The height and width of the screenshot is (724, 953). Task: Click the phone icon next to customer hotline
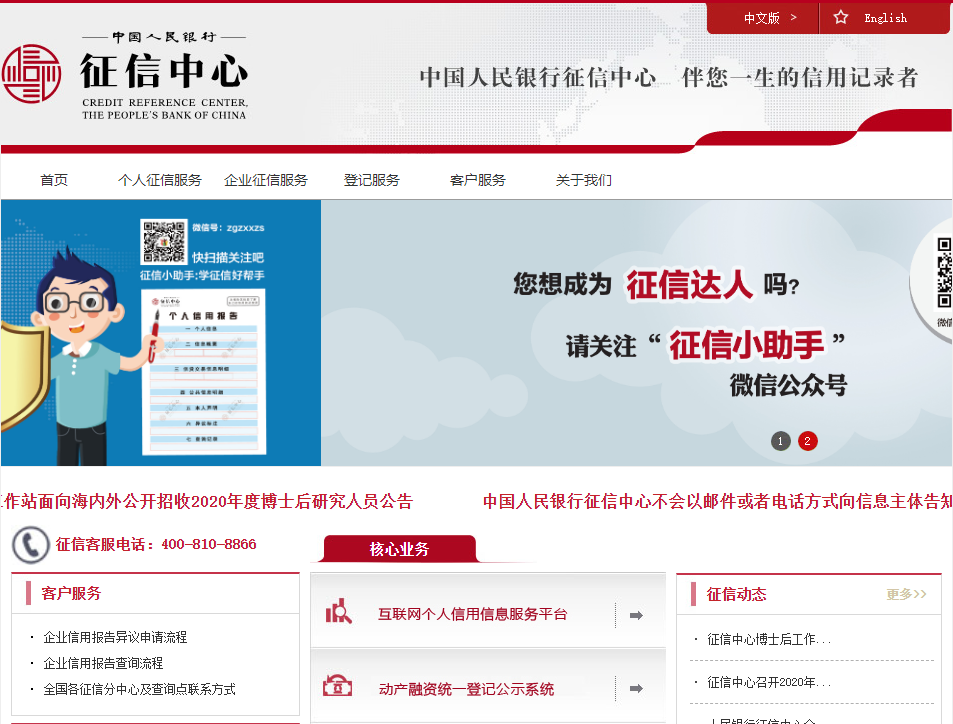pos(30,545)
